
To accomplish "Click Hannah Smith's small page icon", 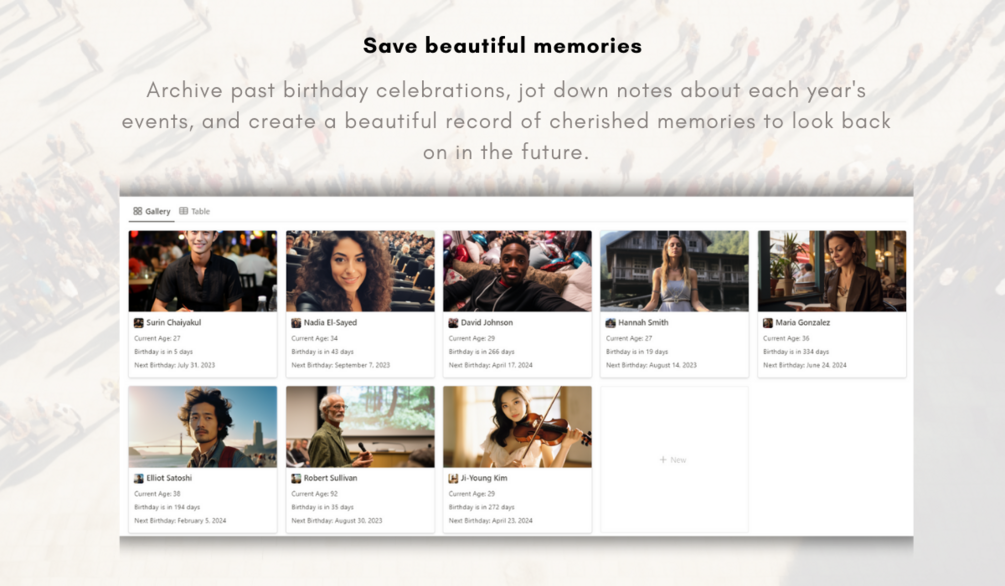I will (610, 322).
